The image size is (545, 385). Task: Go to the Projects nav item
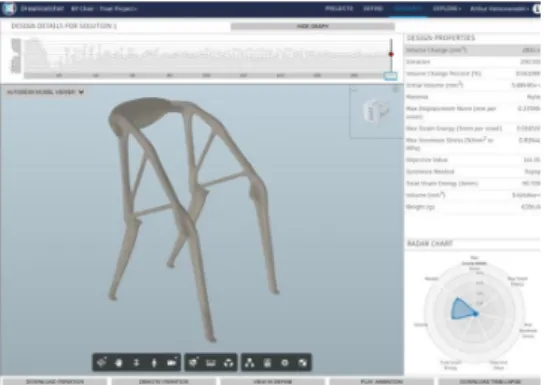coord(339,9)
